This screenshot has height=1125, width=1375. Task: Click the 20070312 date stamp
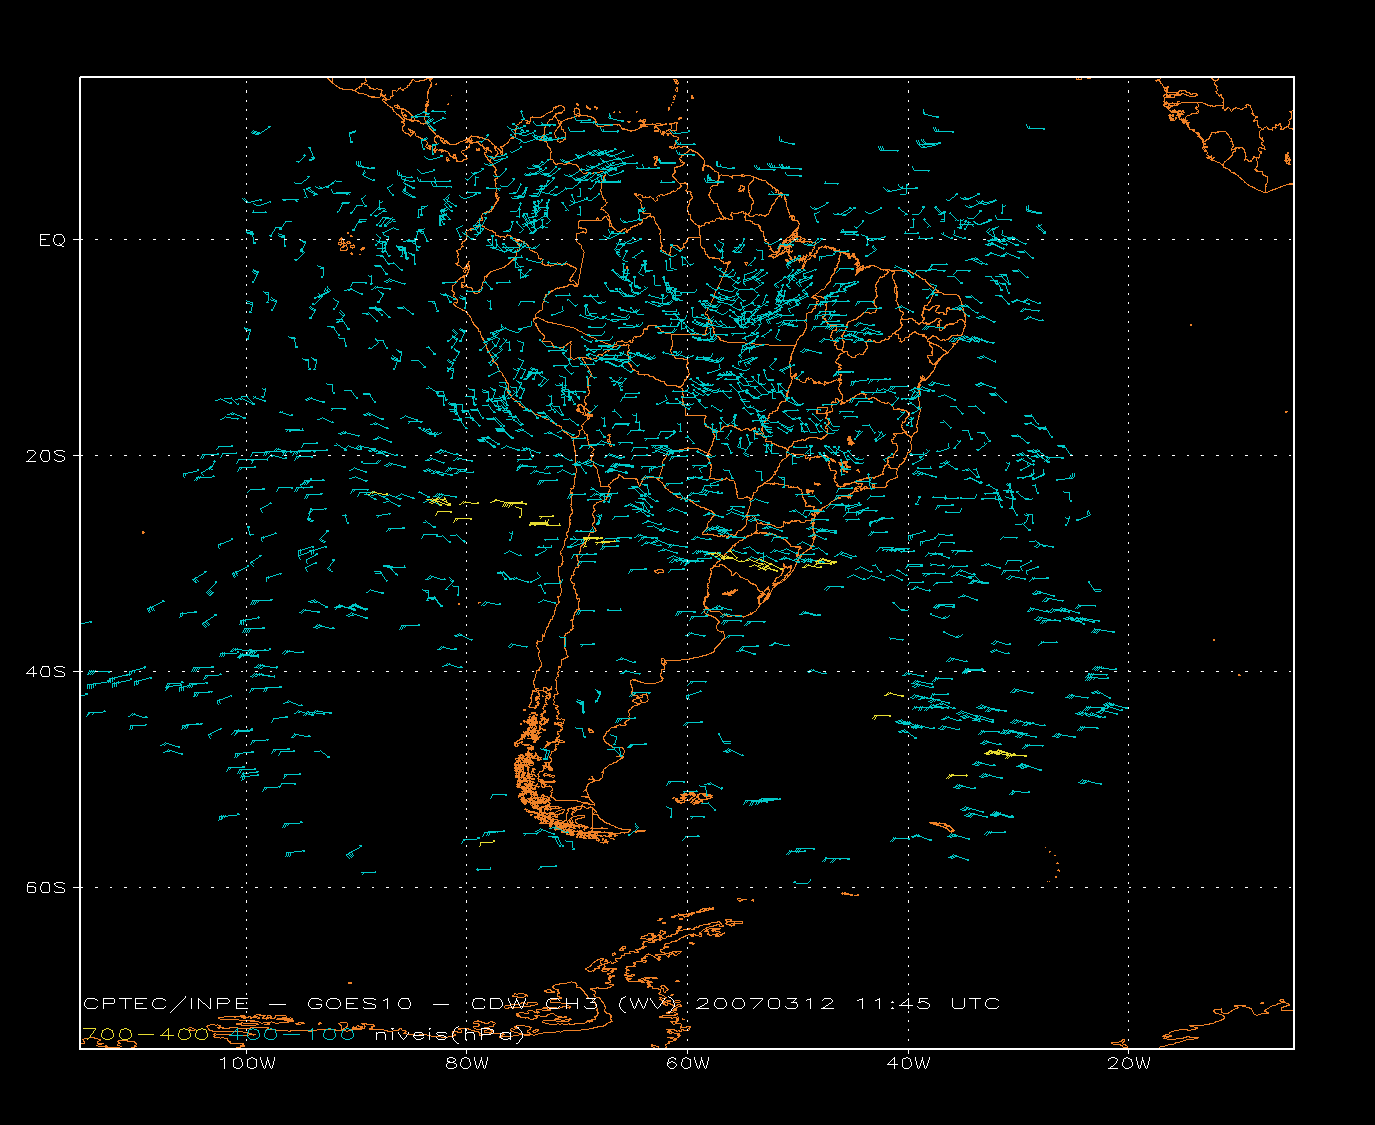point(765,1003)
